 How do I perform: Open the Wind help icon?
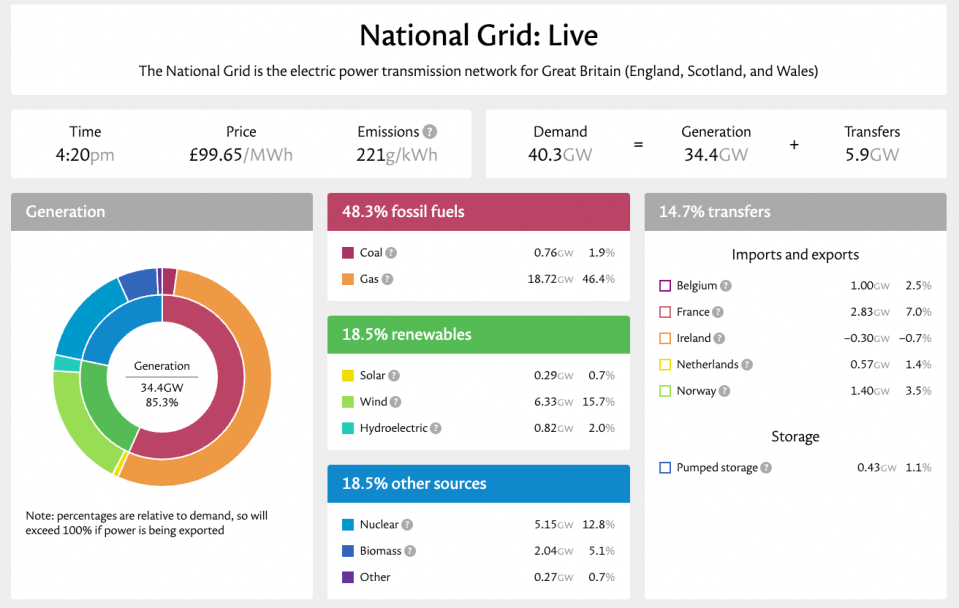click(x=396, y=402)
